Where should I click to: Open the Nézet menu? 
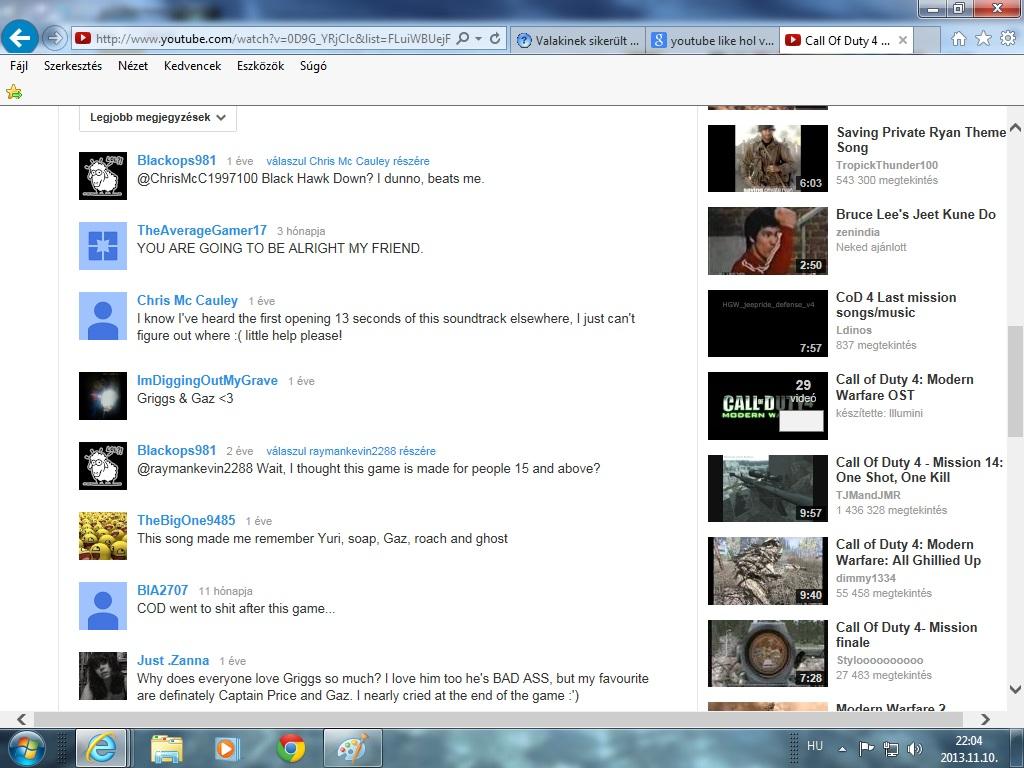coord(133,66)
